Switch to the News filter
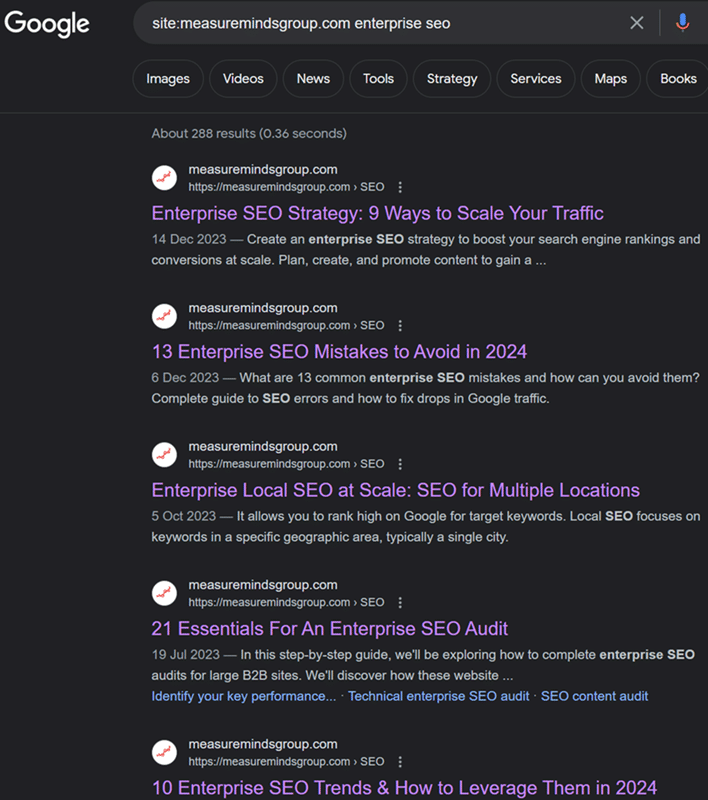The height and width of the screenshot is (800, 708). pos(313,79)
